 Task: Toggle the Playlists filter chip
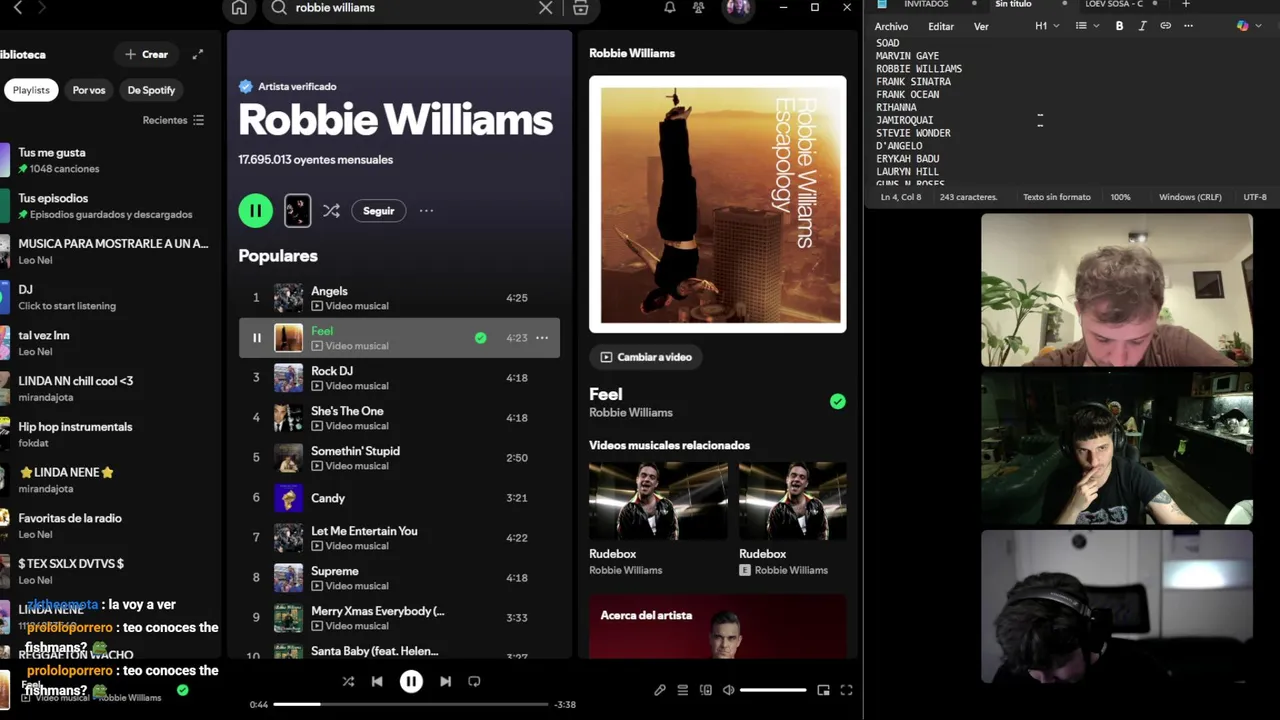[x=31, y=90]
